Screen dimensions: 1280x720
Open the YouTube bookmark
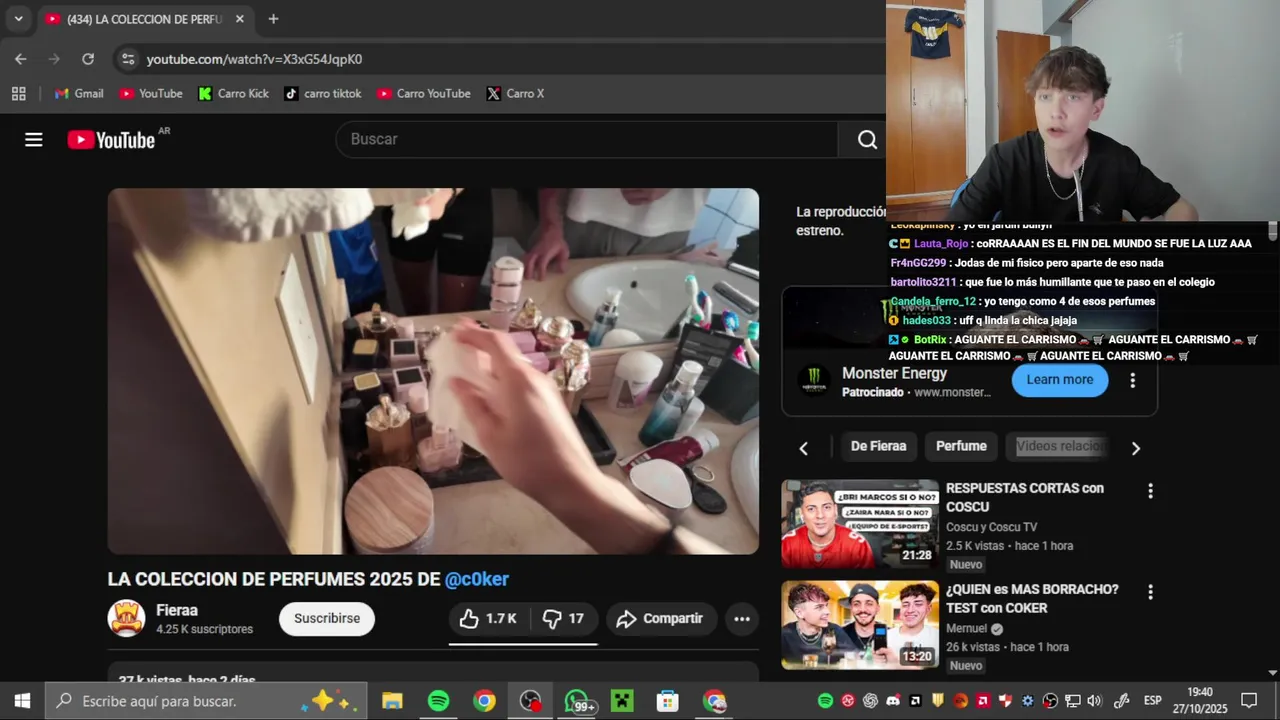pos(151,93)
